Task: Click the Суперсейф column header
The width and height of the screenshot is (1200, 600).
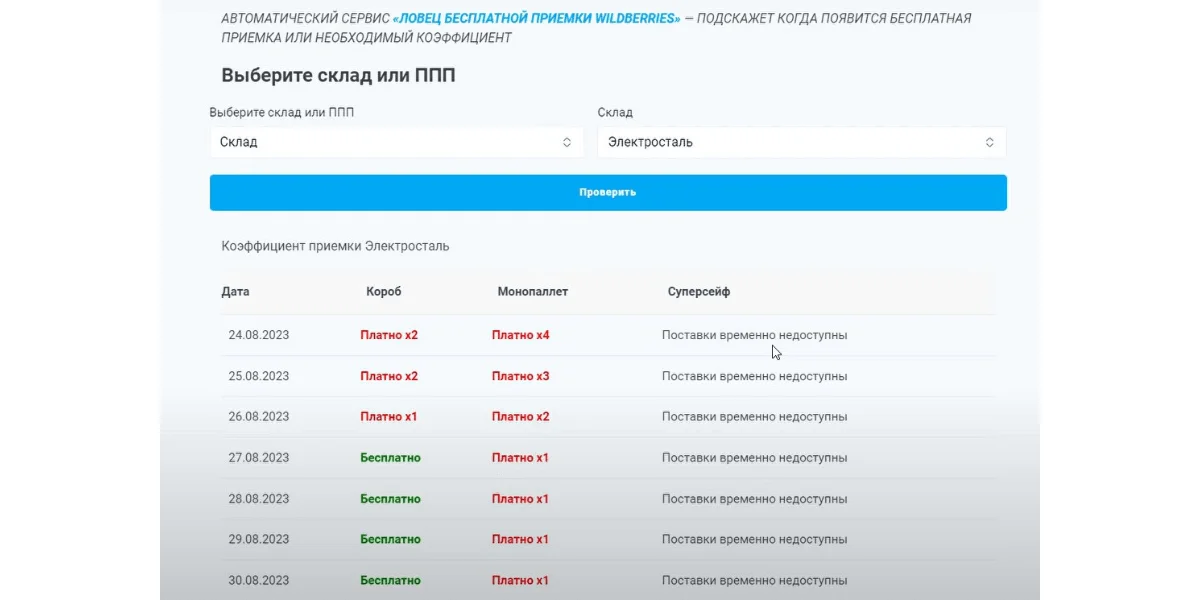Action: tap(699, 292)
